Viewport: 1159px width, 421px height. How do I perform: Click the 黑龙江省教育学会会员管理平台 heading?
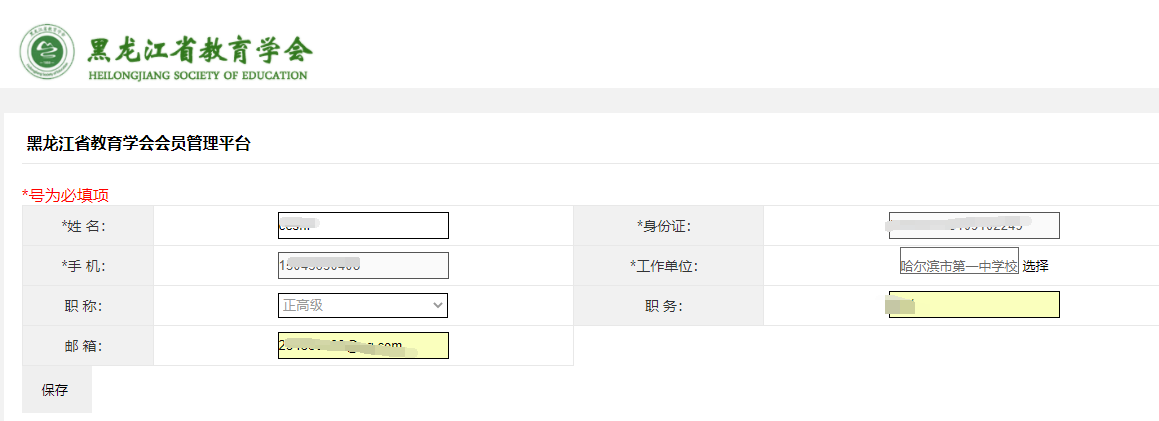click(x=138, y=144)
